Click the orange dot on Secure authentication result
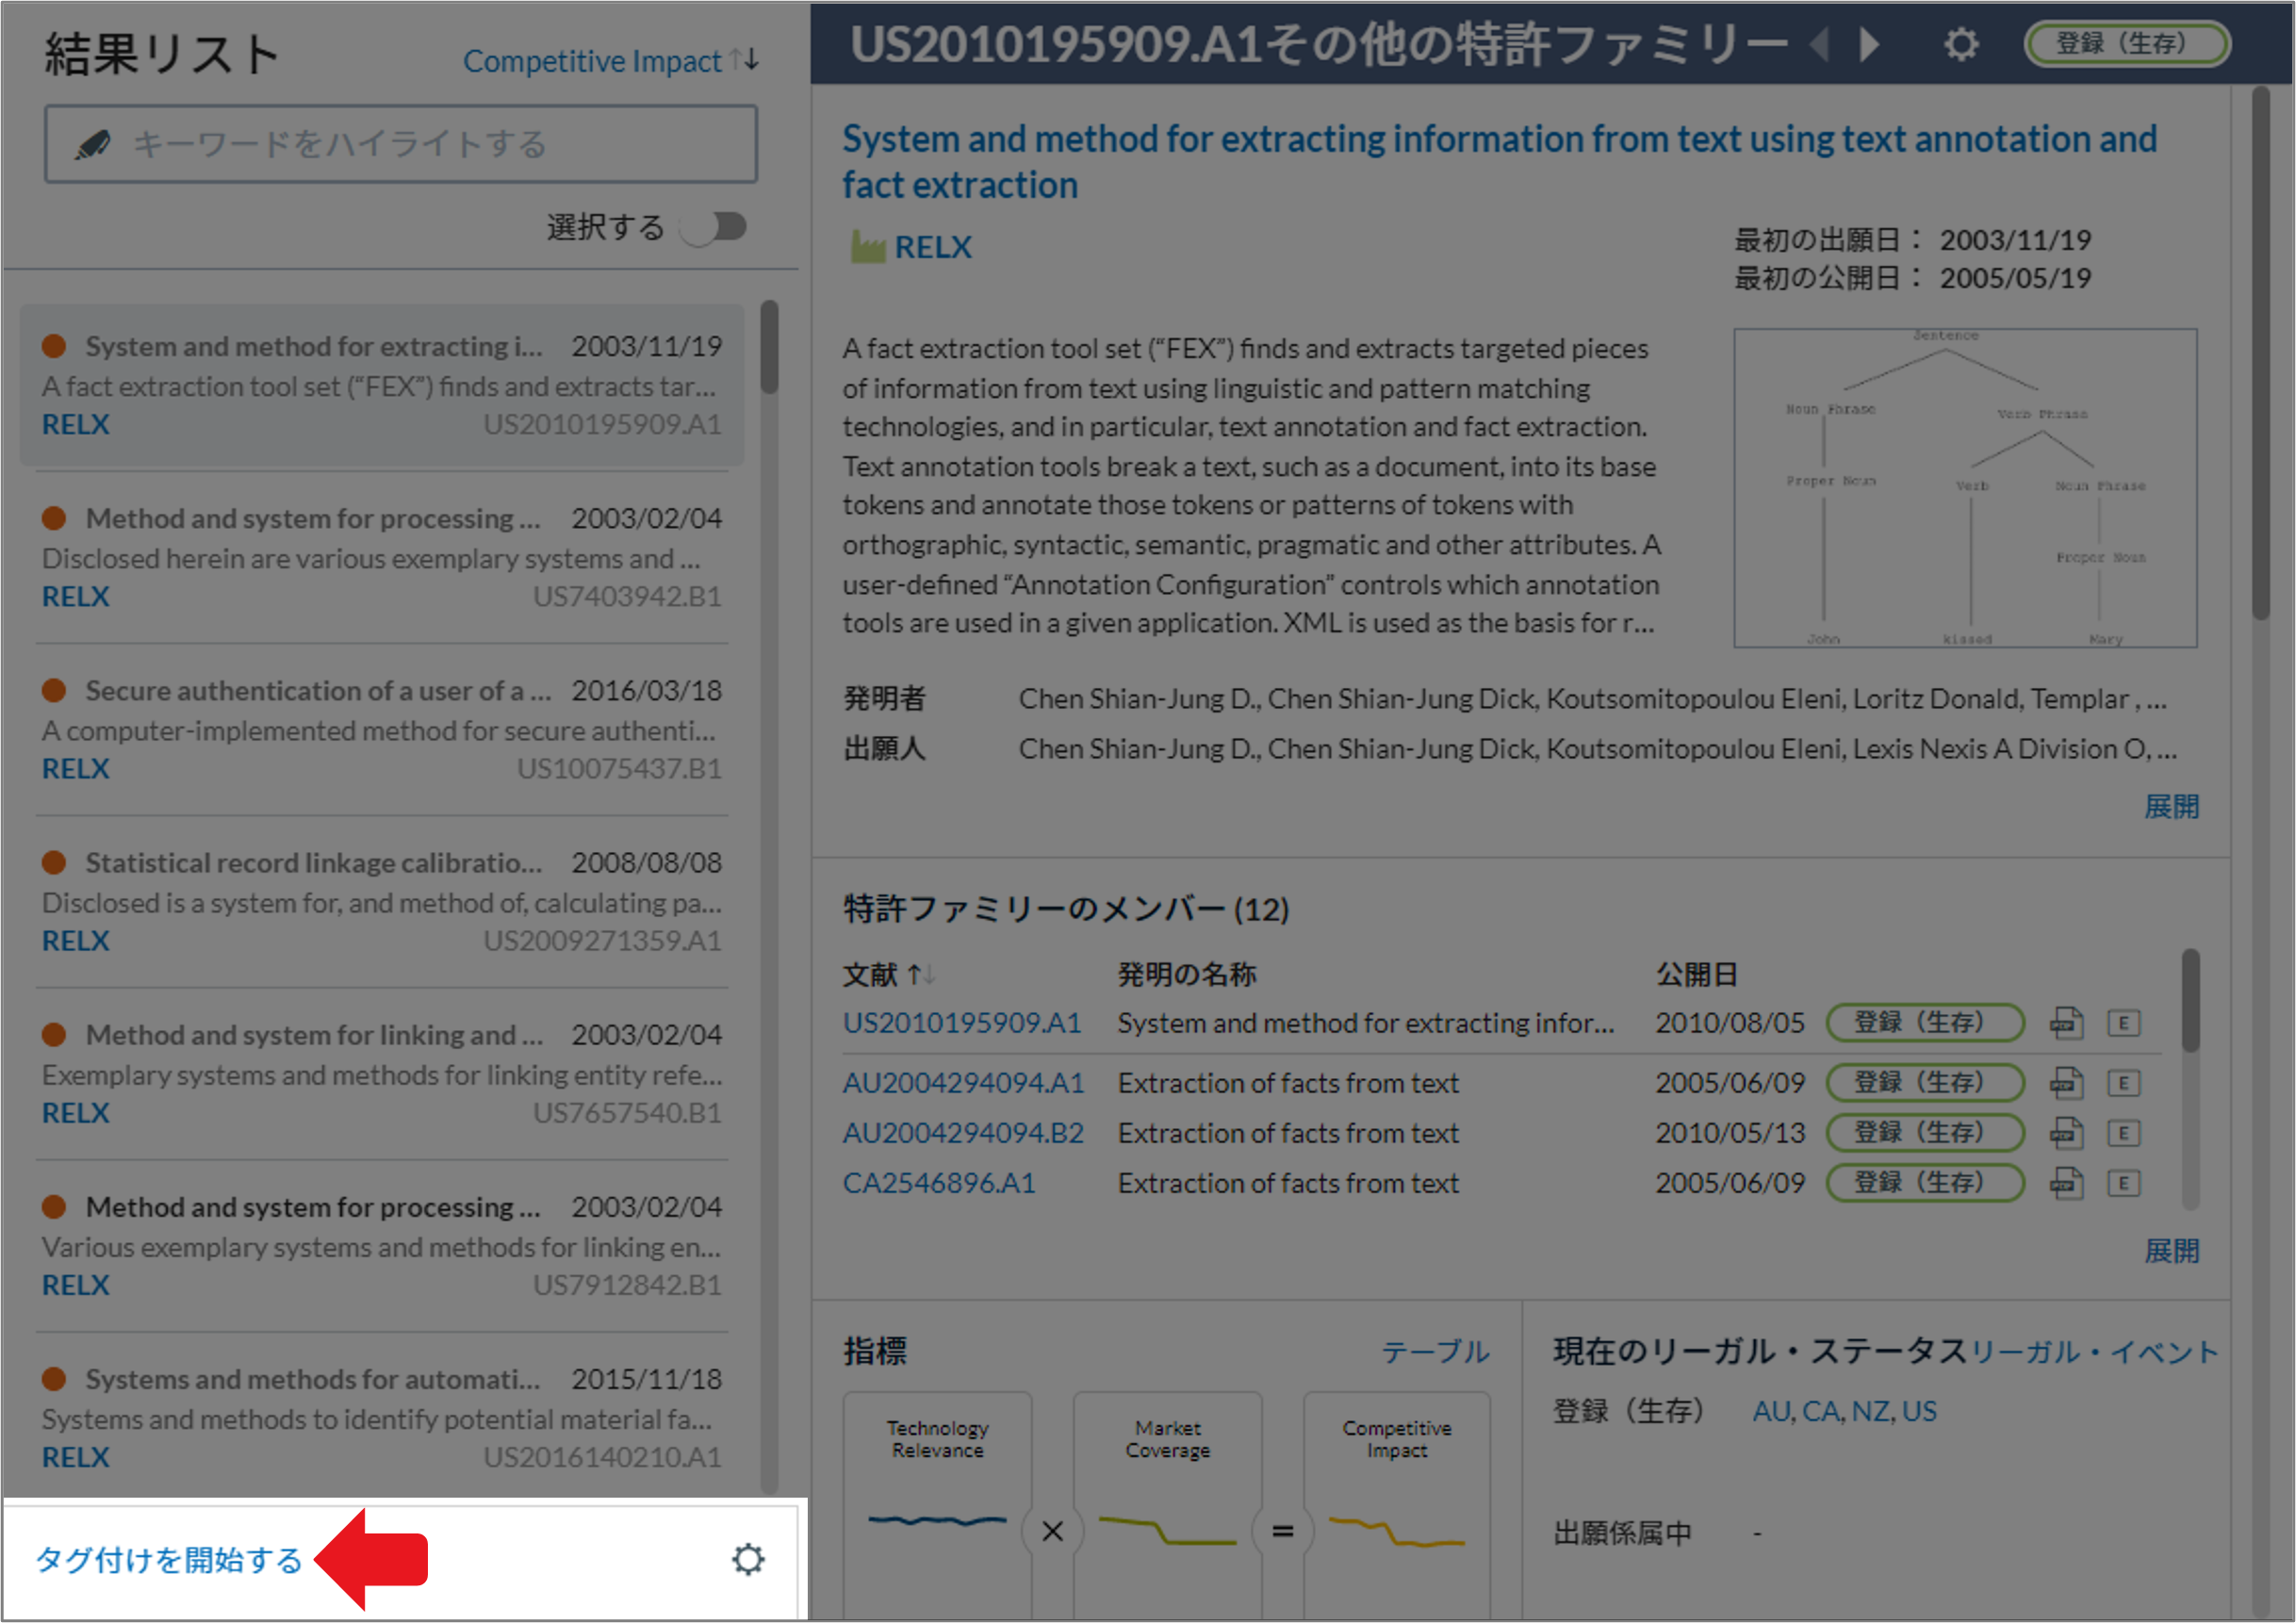Image resolution: width=2296 pixels, height=1623 pixels. [x=56, y=690]
